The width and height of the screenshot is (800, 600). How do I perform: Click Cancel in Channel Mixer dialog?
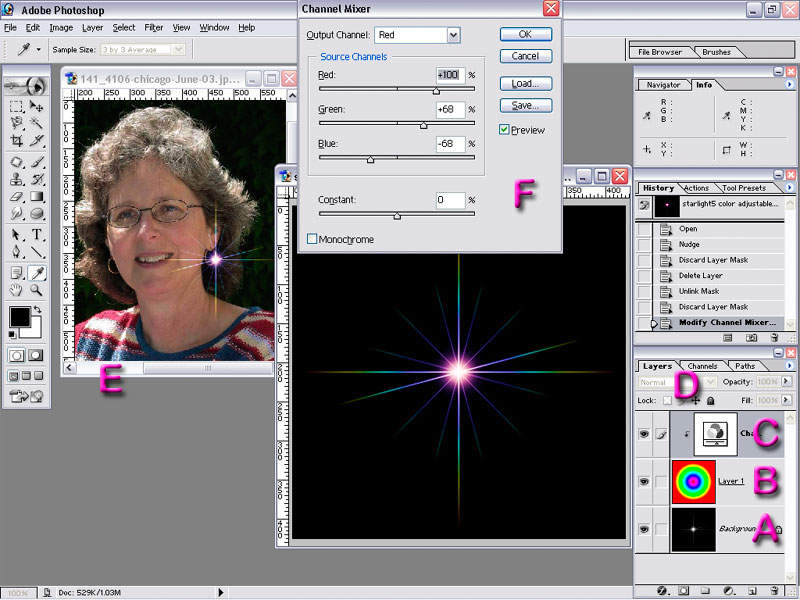click(x=526, y=56)
